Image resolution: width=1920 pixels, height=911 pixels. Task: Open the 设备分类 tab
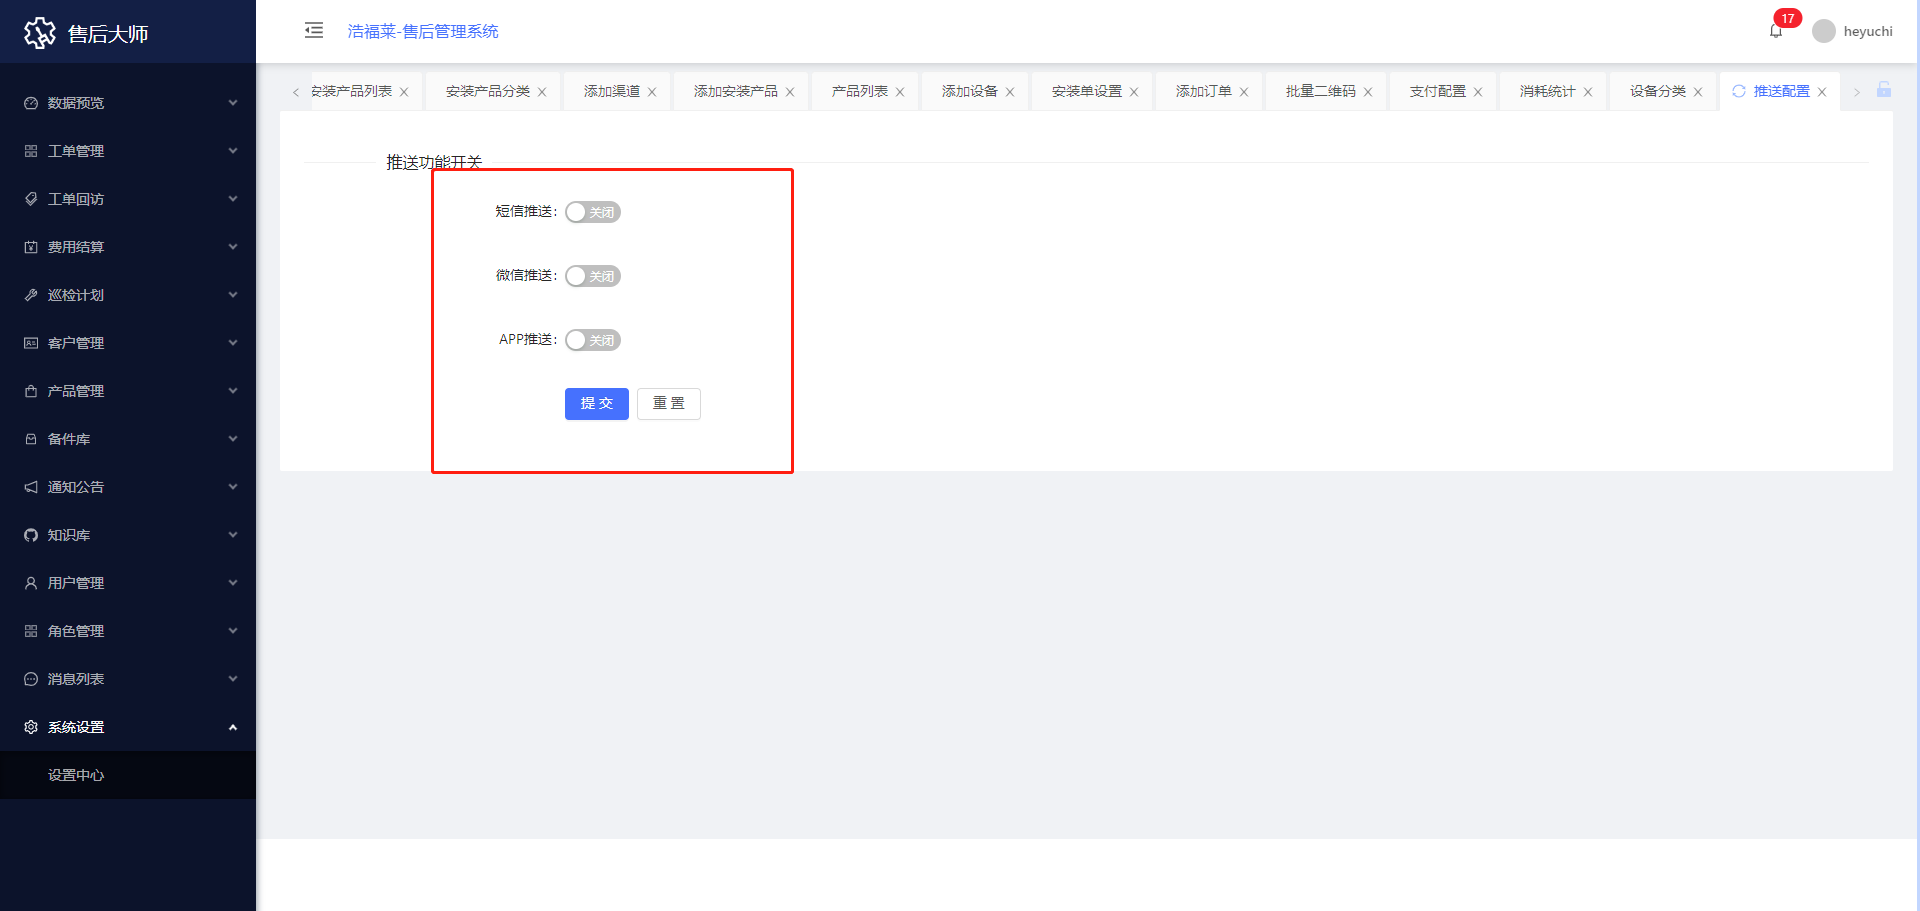pyautogui.click(x=1657, y=91)
